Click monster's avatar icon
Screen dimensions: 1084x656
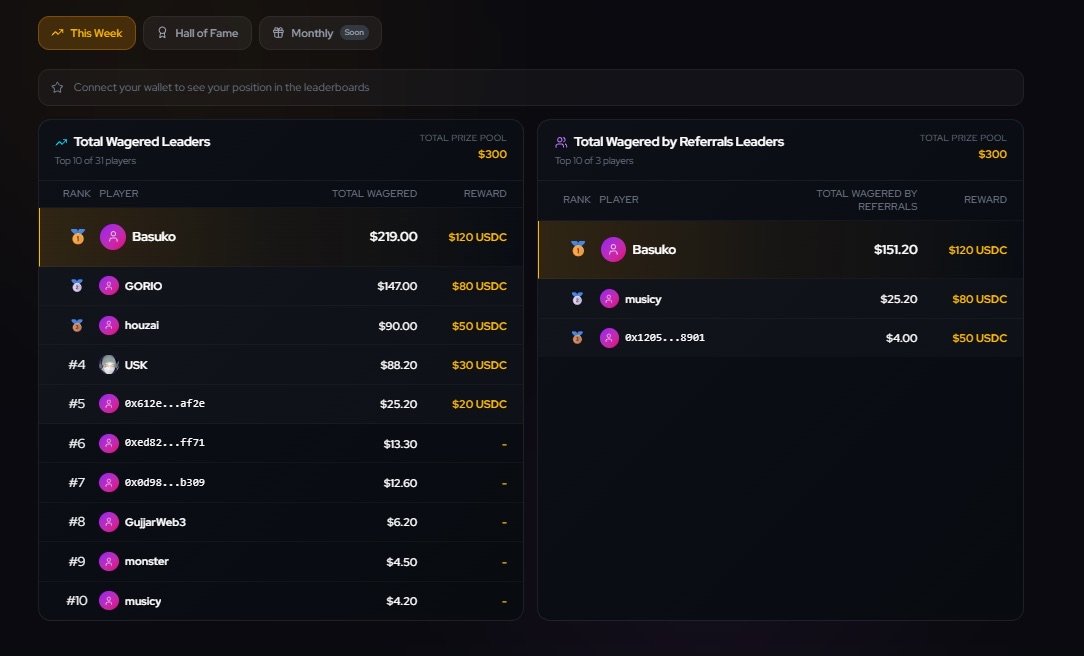click(109, 561)
